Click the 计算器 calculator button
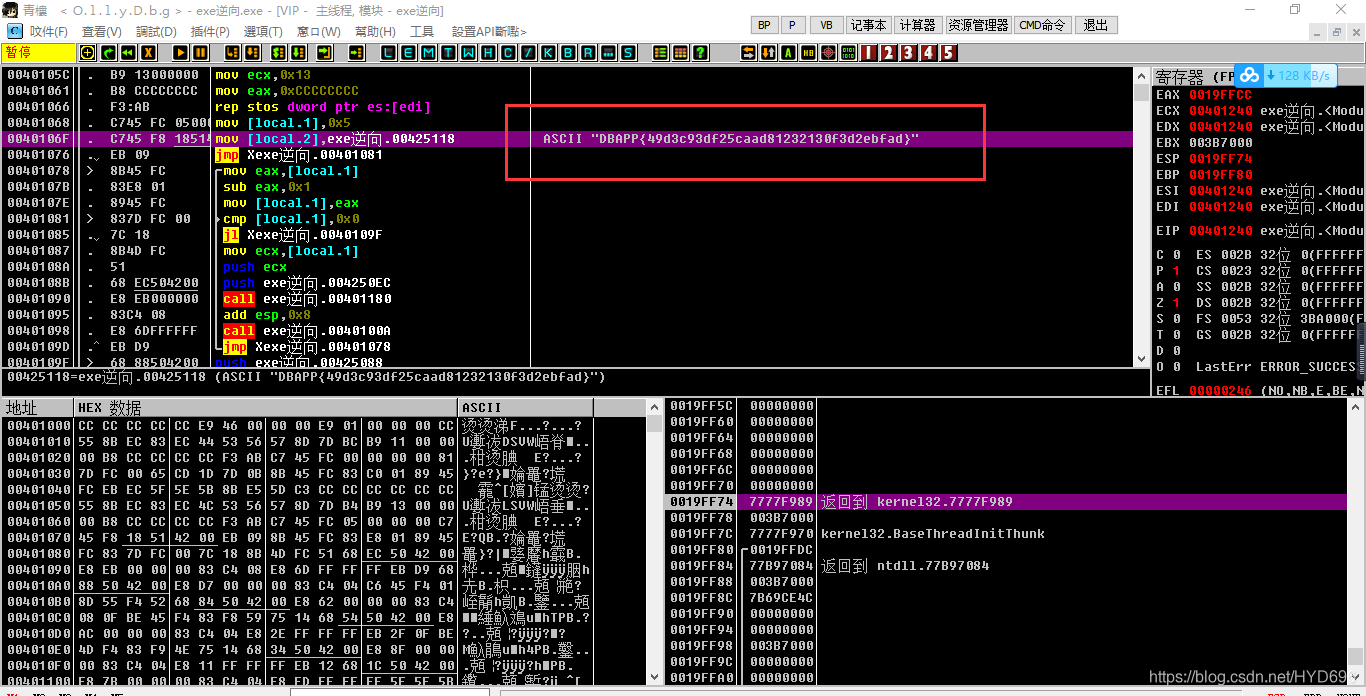 917,25
